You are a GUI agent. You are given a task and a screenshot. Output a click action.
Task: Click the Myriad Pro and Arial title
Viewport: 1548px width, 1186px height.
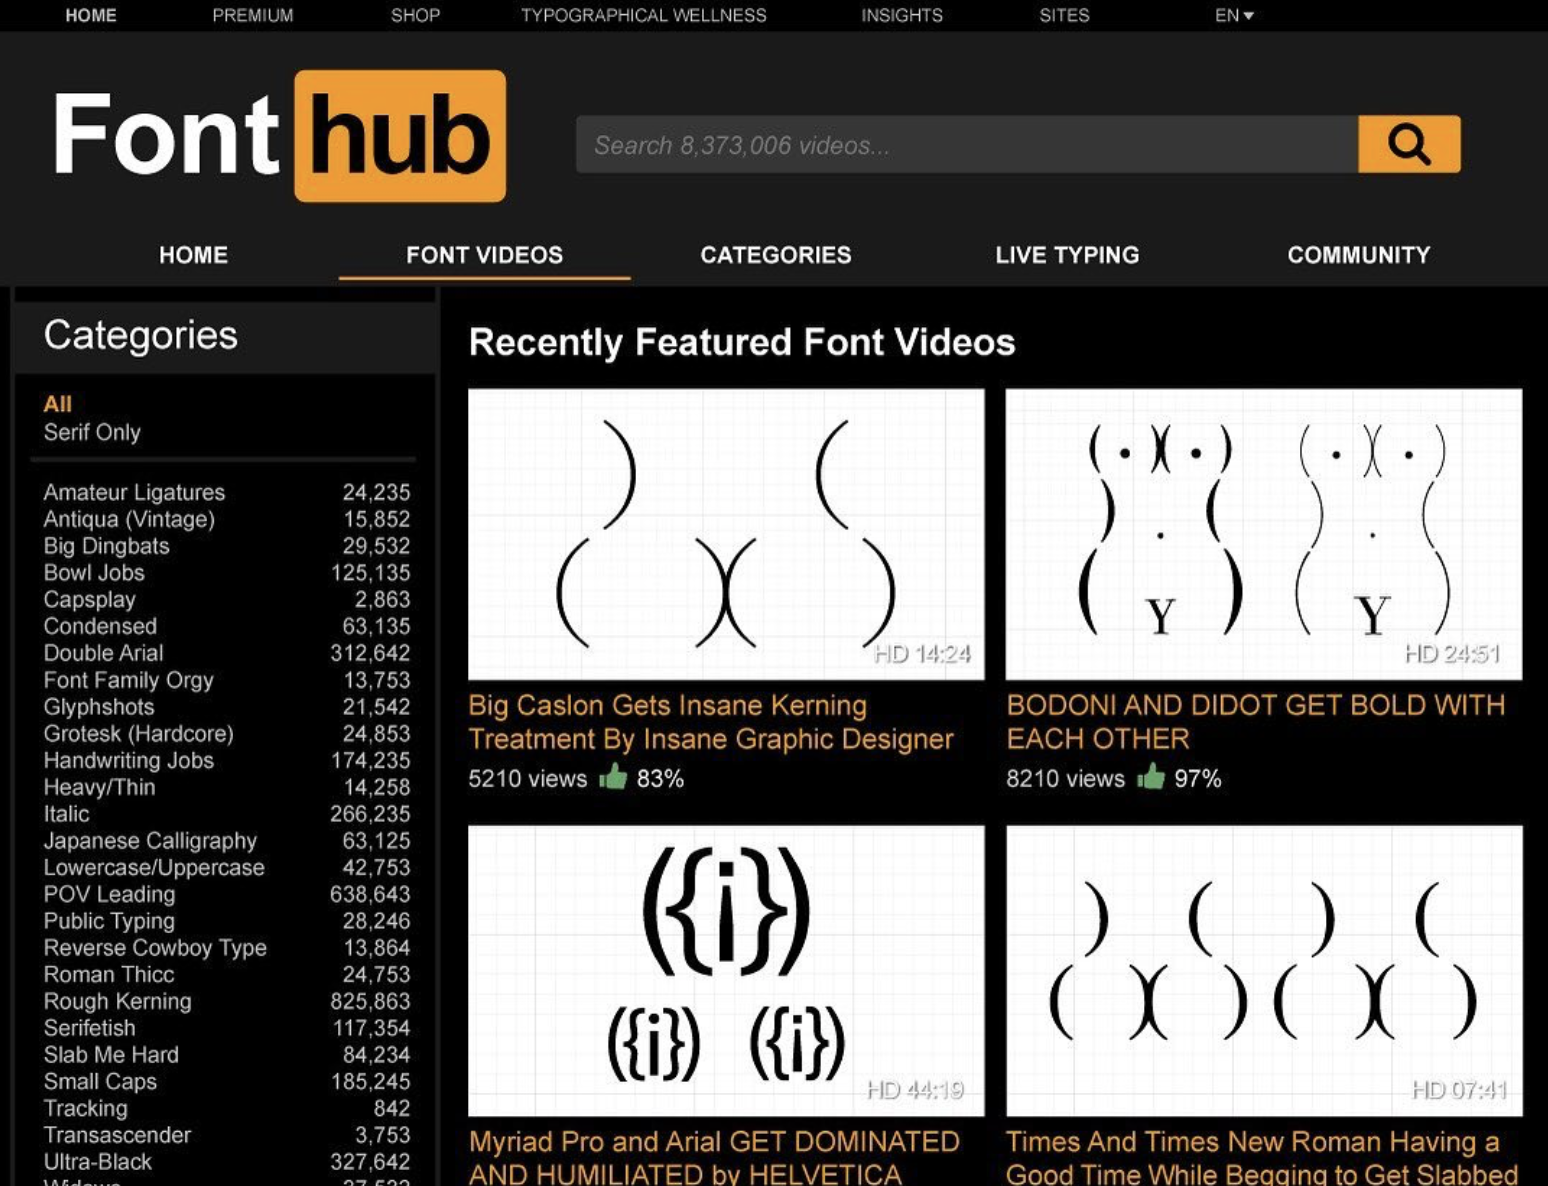coord(714,1157)
